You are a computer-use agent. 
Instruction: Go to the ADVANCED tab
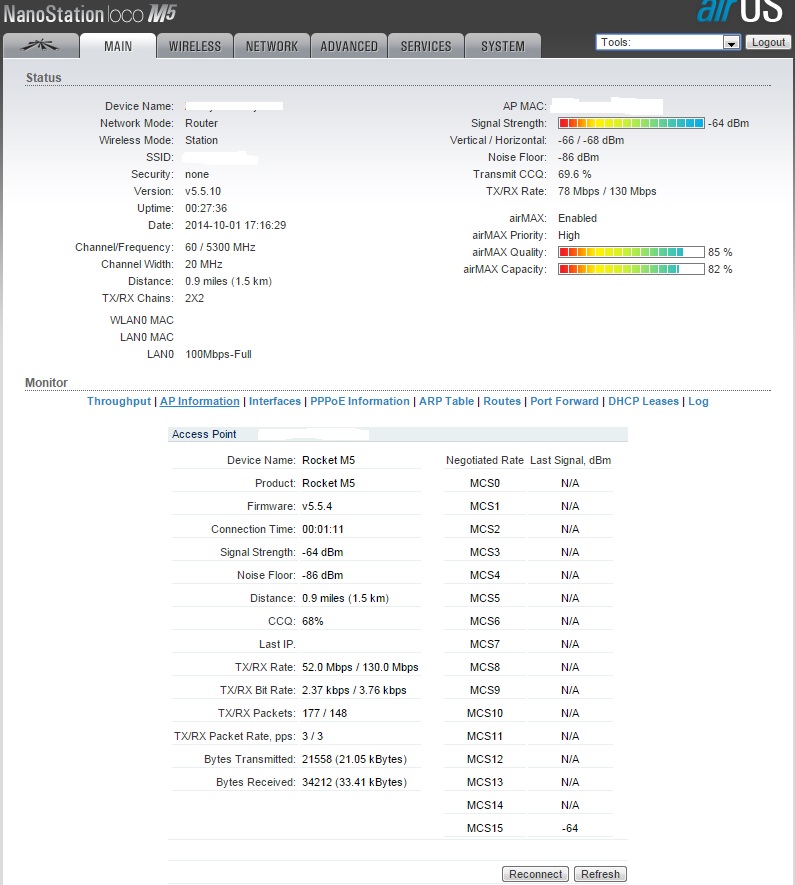[x=349, y=46]
